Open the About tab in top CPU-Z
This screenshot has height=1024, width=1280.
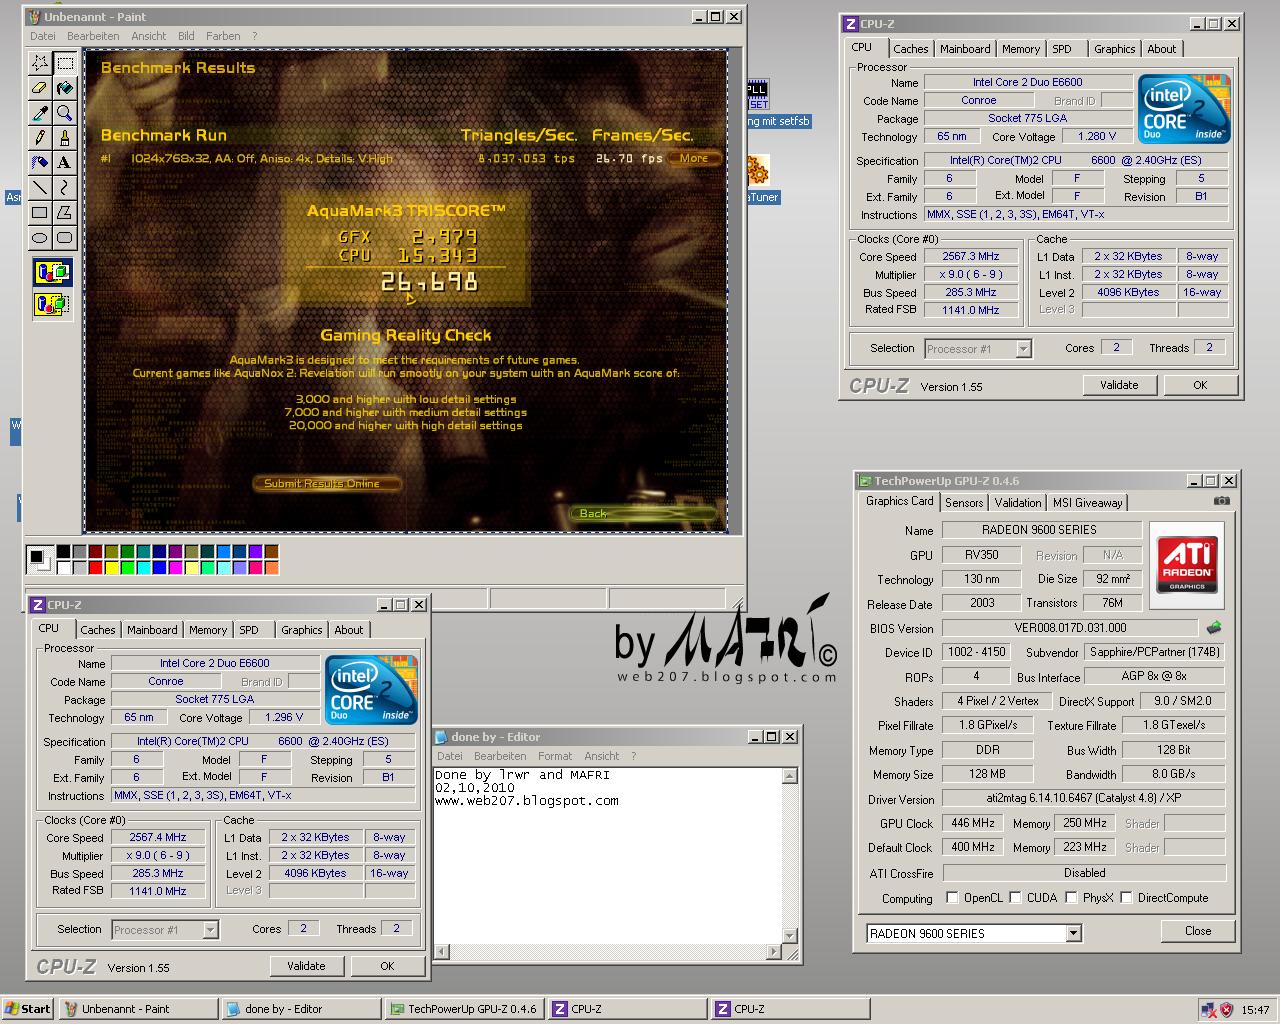click(x=1162, y=49)
